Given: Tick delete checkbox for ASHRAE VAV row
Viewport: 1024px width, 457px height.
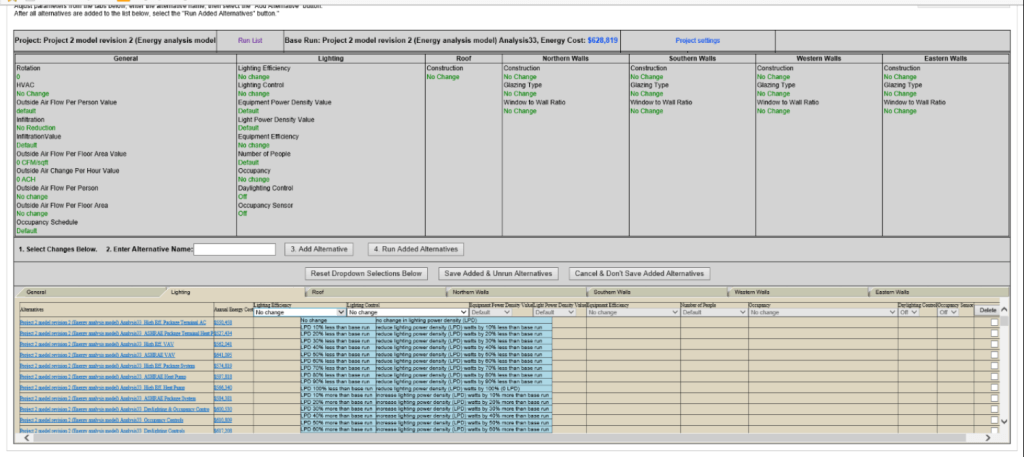Looking at the screenshot, I should pos(994,355).
